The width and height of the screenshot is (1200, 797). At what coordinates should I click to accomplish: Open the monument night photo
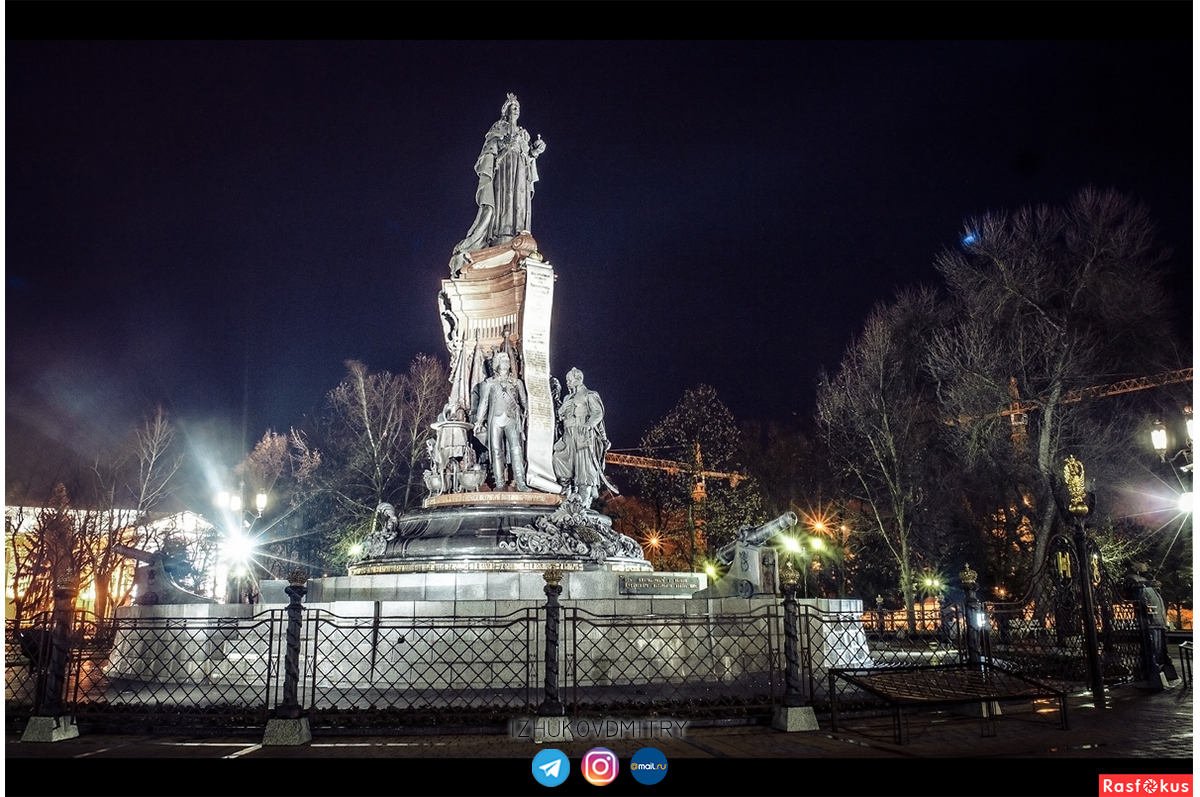coord(599,399)
